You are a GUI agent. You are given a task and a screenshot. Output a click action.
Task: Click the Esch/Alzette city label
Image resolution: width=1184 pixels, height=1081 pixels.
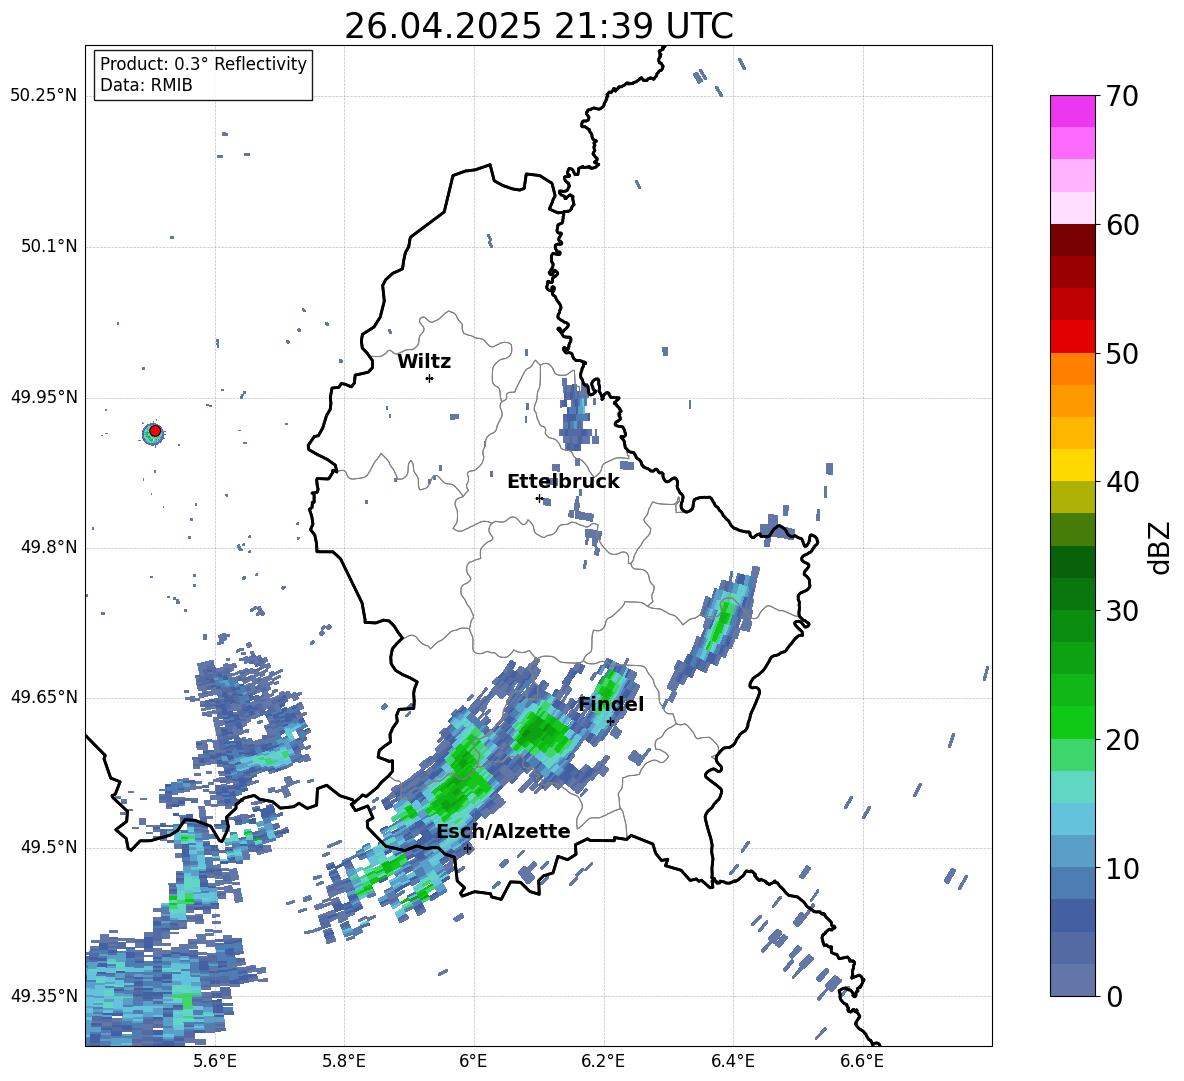[504, 831]
